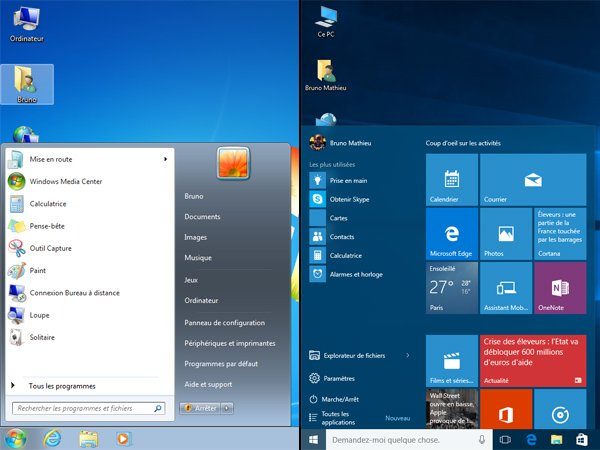Launch Windows Media Player from taskbar
This screenshot has width=600, height=450.
coord(123,439)
